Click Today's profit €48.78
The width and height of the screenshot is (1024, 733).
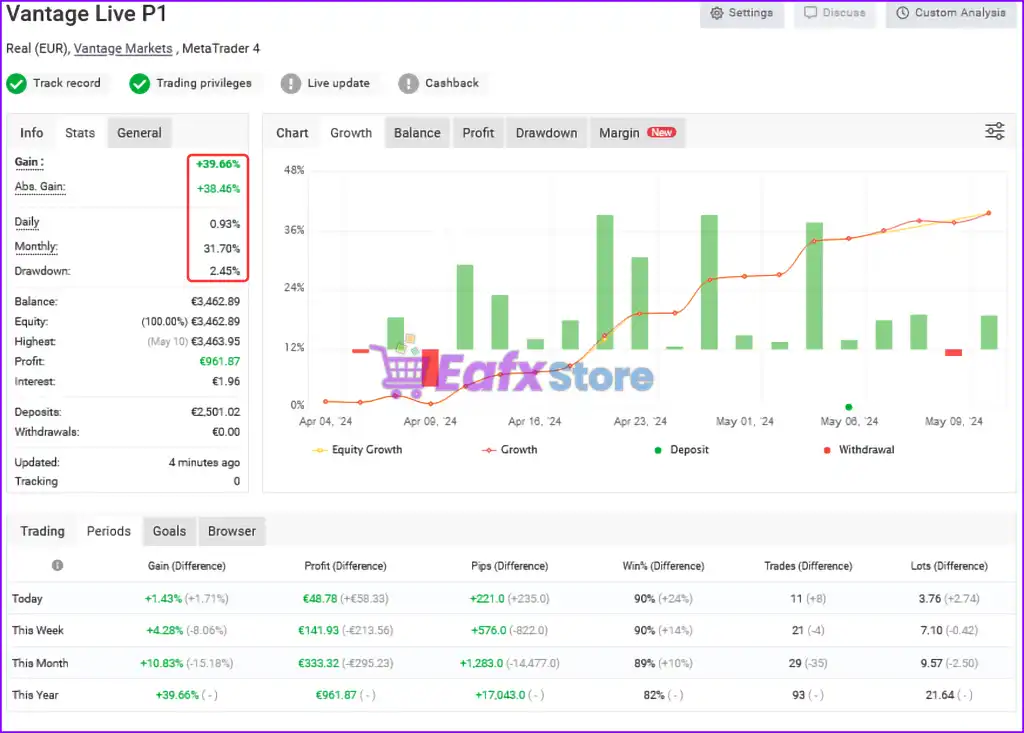point(320,598)
